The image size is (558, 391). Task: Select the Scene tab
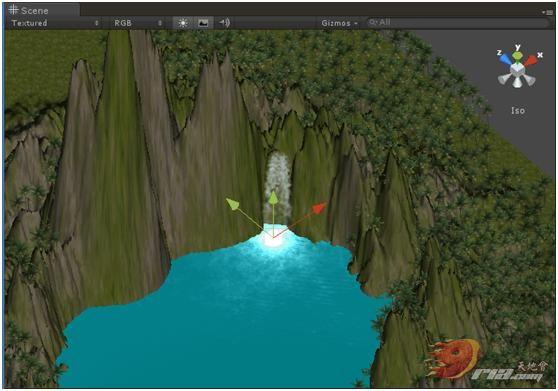[29, 10]
